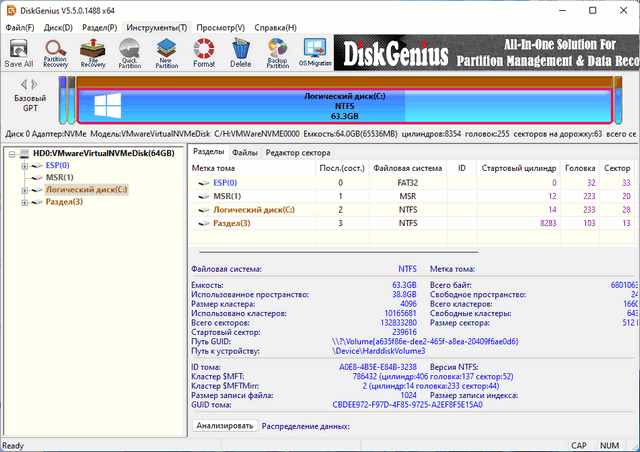Click the Анализировать button
Image resolution: width=640 pixels, height=452 pixels.
[x=223, y=425]
